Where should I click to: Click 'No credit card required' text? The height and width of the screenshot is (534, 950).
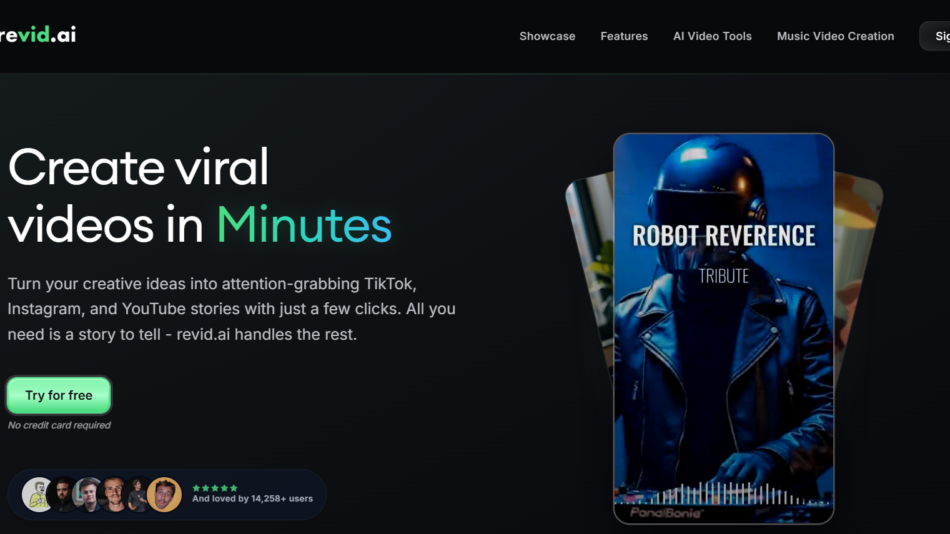pyautogui.click(x=59, y=426)
